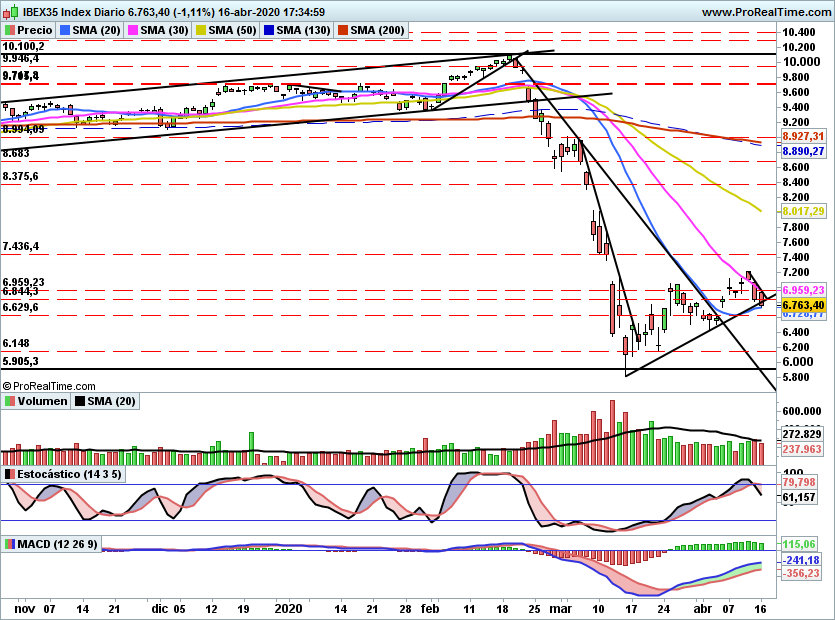Click the 6.844,3 level label
This screenshot has width=835, height=620.
tap(21, 292)
